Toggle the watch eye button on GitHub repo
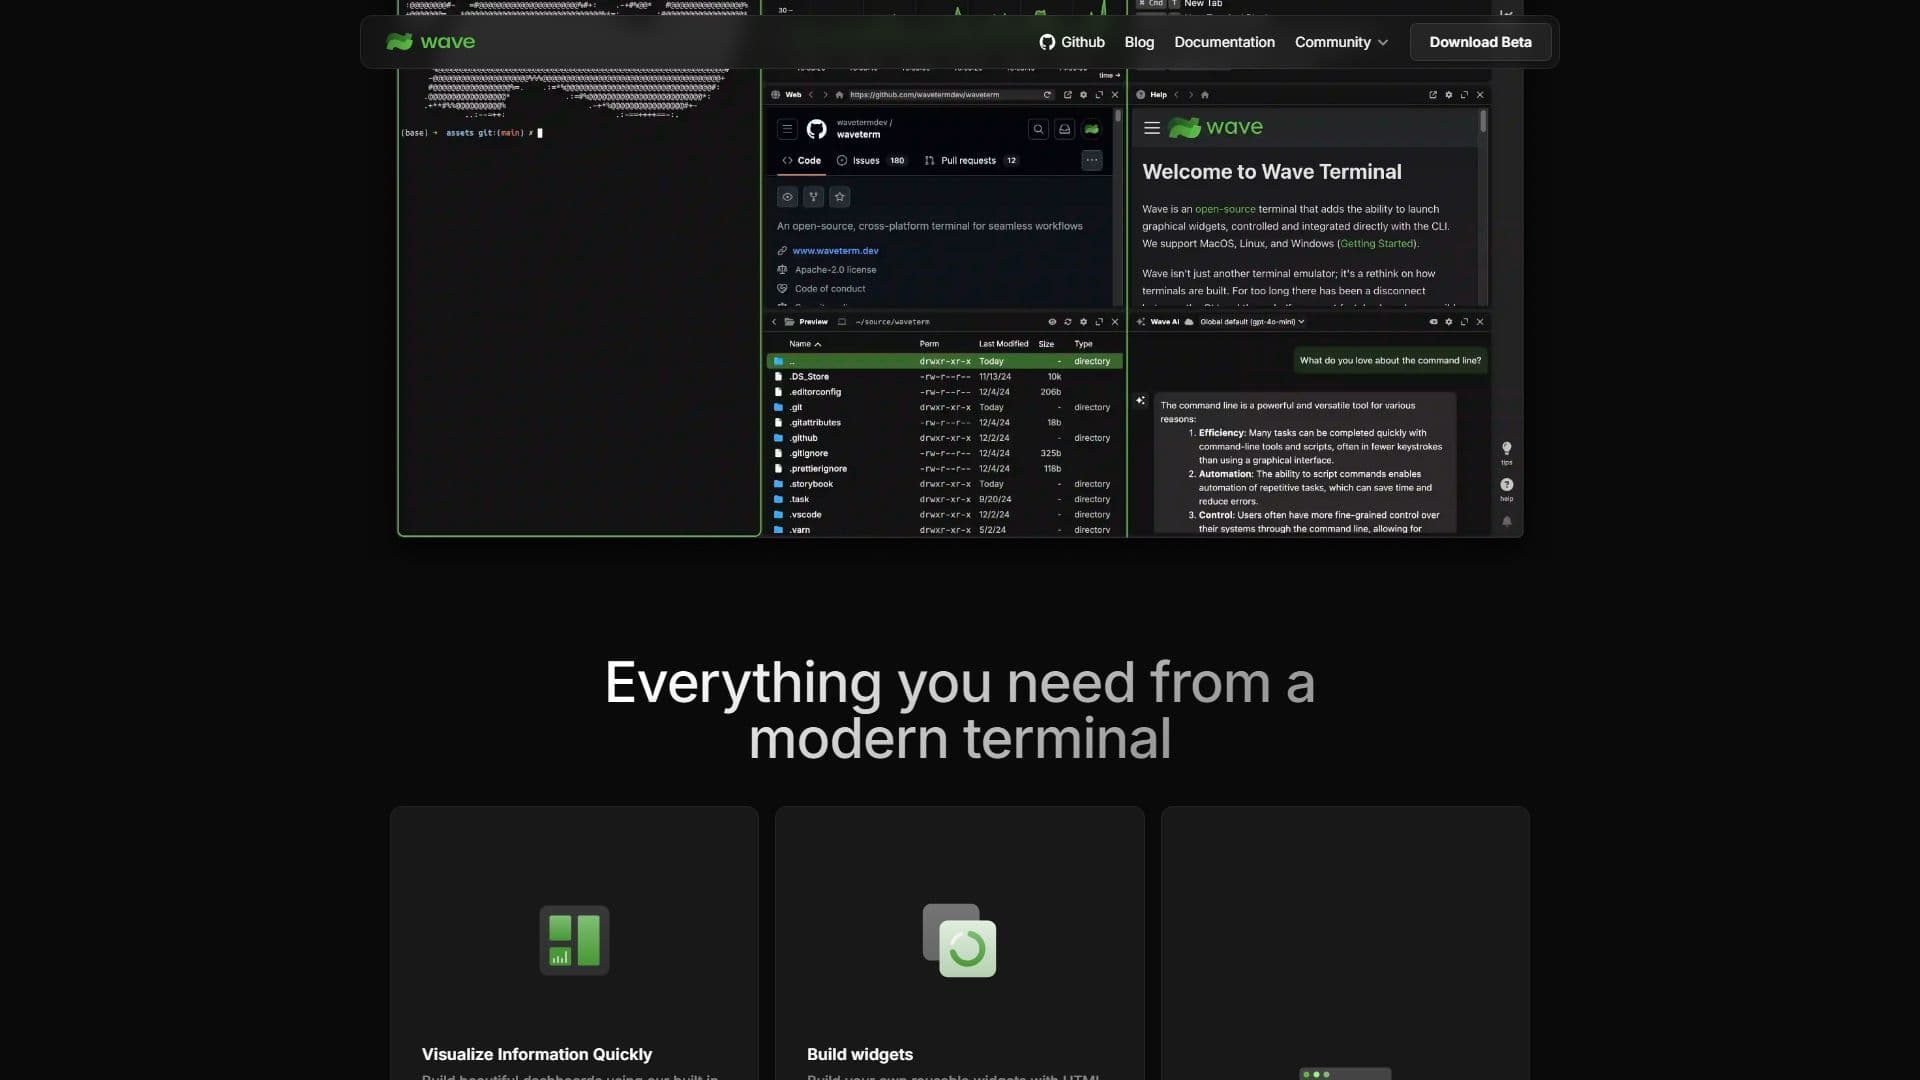Viewport: 1920px width, 1080px height. click(x=787, y=197)
